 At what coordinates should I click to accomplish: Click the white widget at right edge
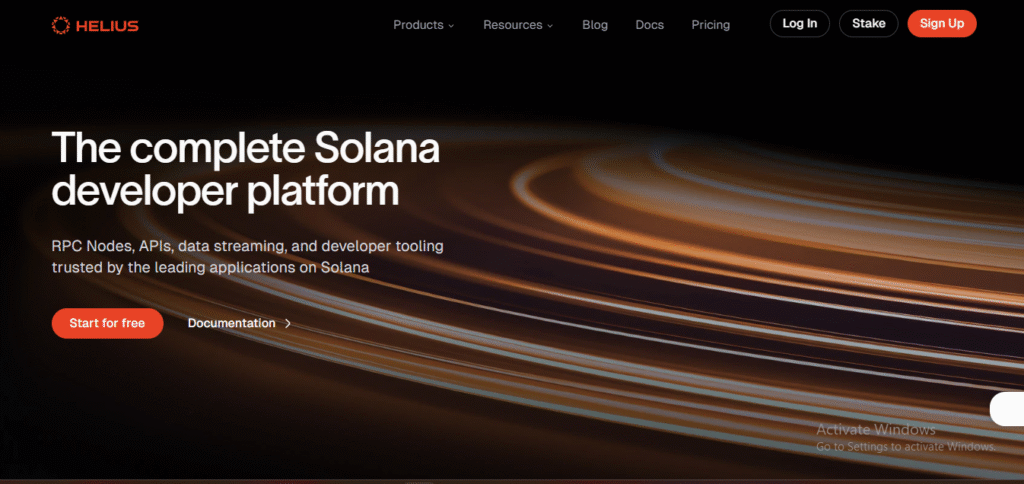pyautogui.click(x=1007, y=410)
